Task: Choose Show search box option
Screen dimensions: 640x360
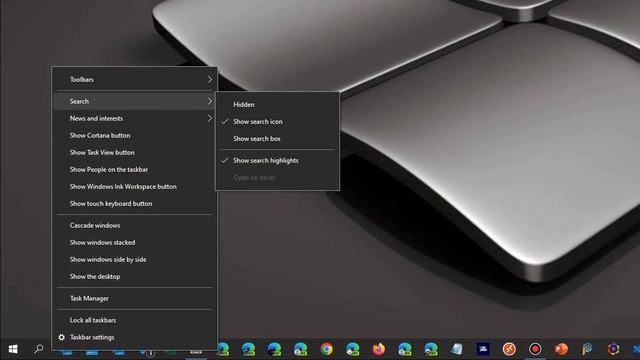Action: (277, 139)
